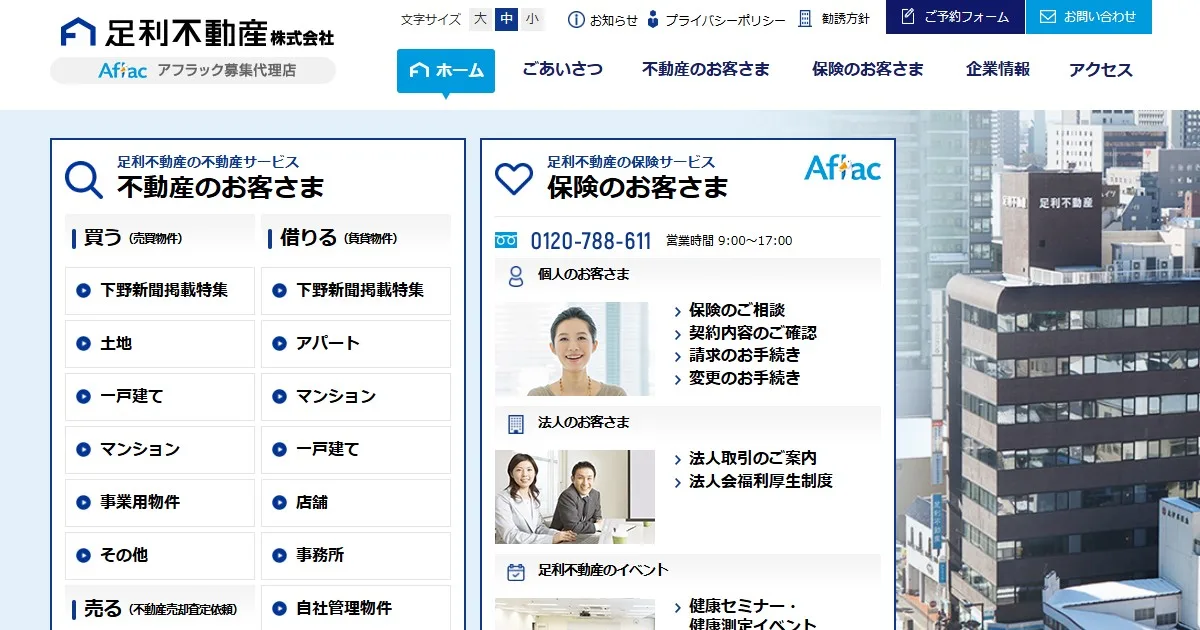Click phone number 0120-788-611
This screenshot has width=1200, height=630.
tap(591, 241)
